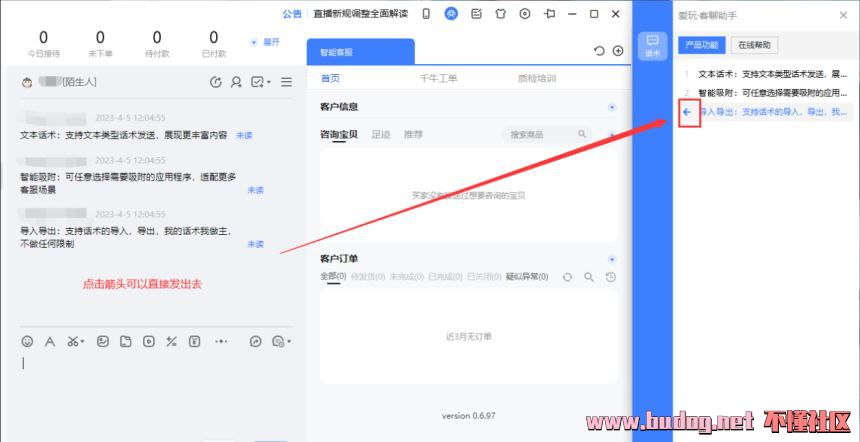The height and width of the screenshot is (442, 860).
Task: Select the 千牛工单 tab
Action: (438, 78)
